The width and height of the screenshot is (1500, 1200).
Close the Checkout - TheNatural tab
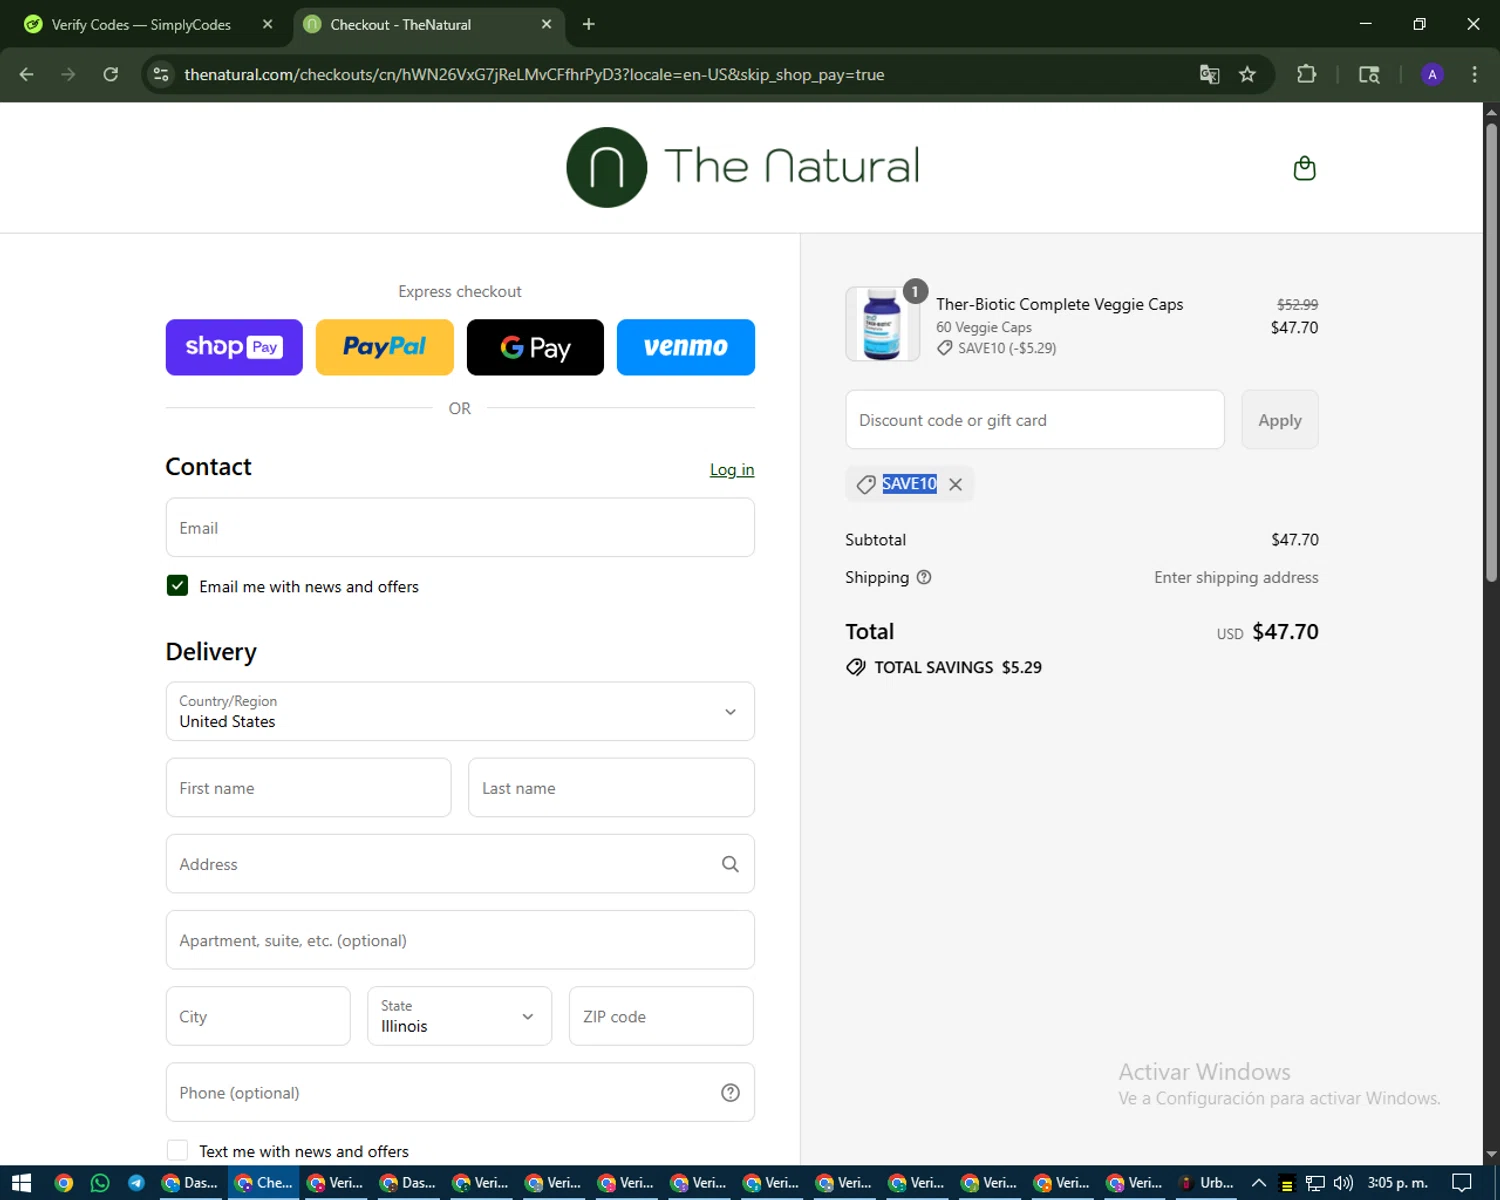546,24
